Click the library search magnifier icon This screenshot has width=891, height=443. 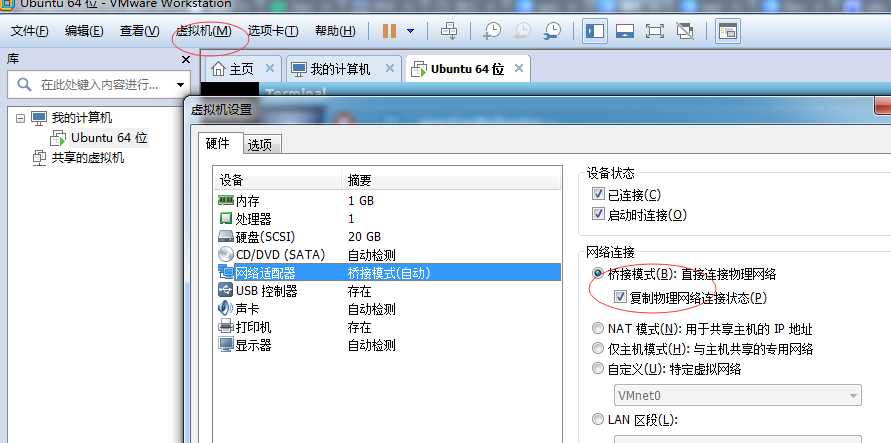(x=24, y=85)
